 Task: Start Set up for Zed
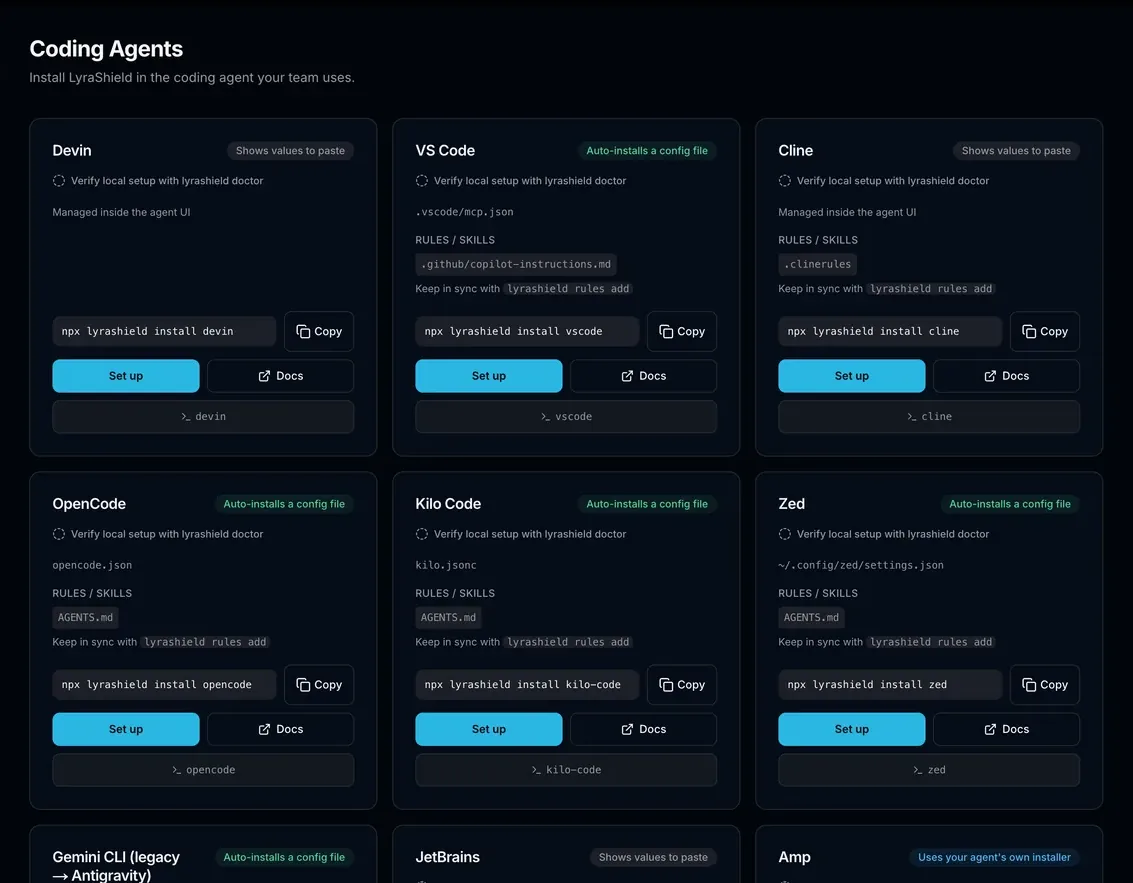(x=851, y=729)
